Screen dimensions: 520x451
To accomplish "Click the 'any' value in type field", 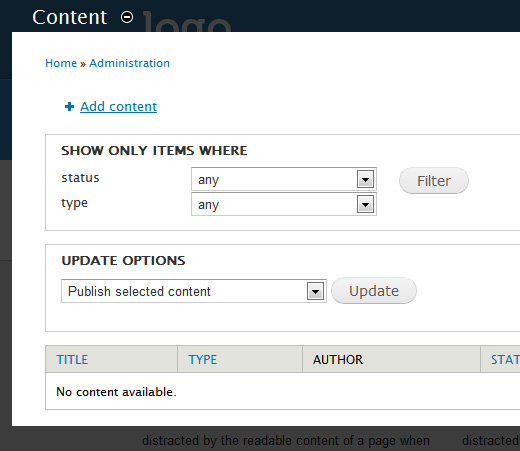I will pyautogui.click(x=208, y=205).
